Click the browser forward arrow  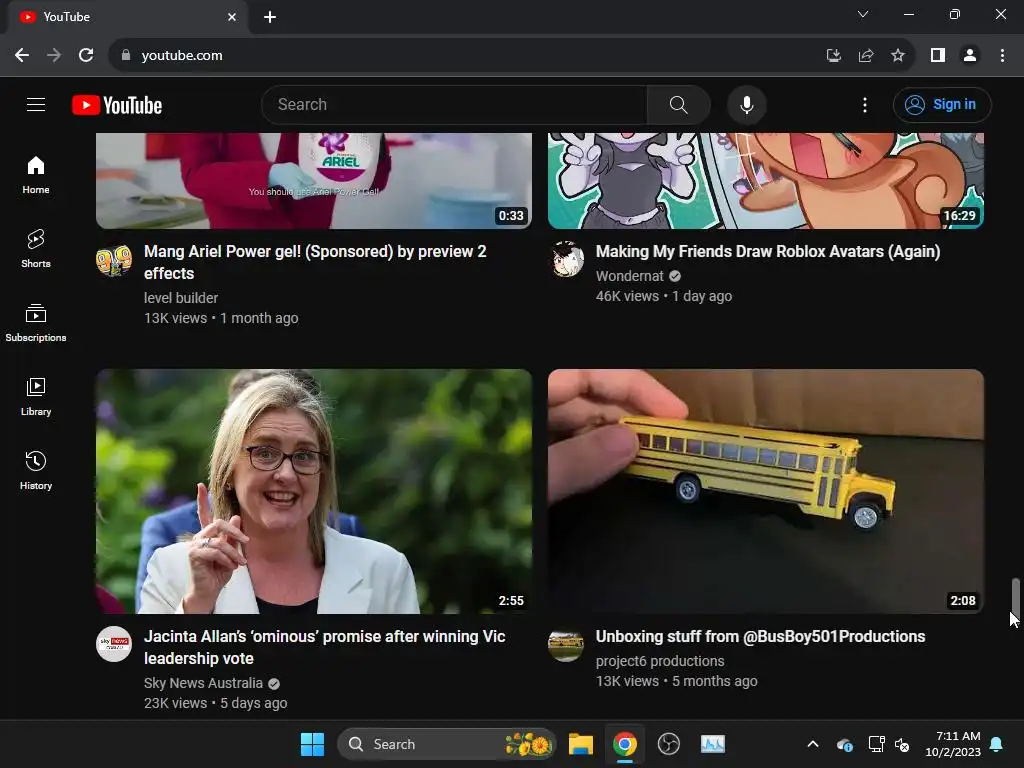[x=54, y=56]
